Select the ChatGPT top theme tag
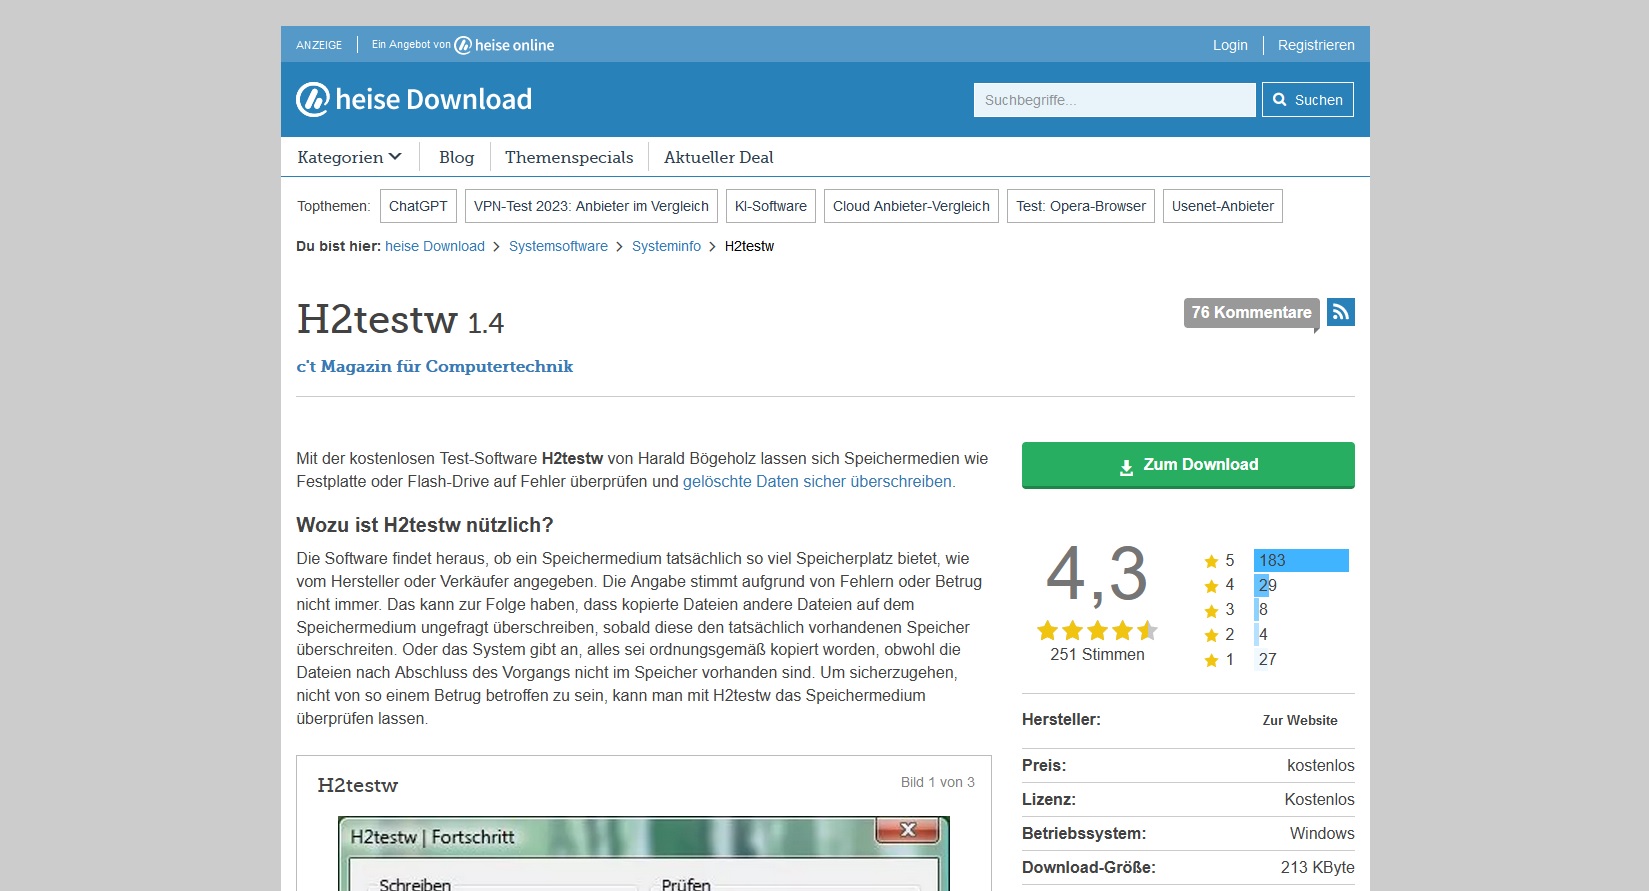Image resolution: width=1649 pixels, height=891 pixels. coord(418,206)
